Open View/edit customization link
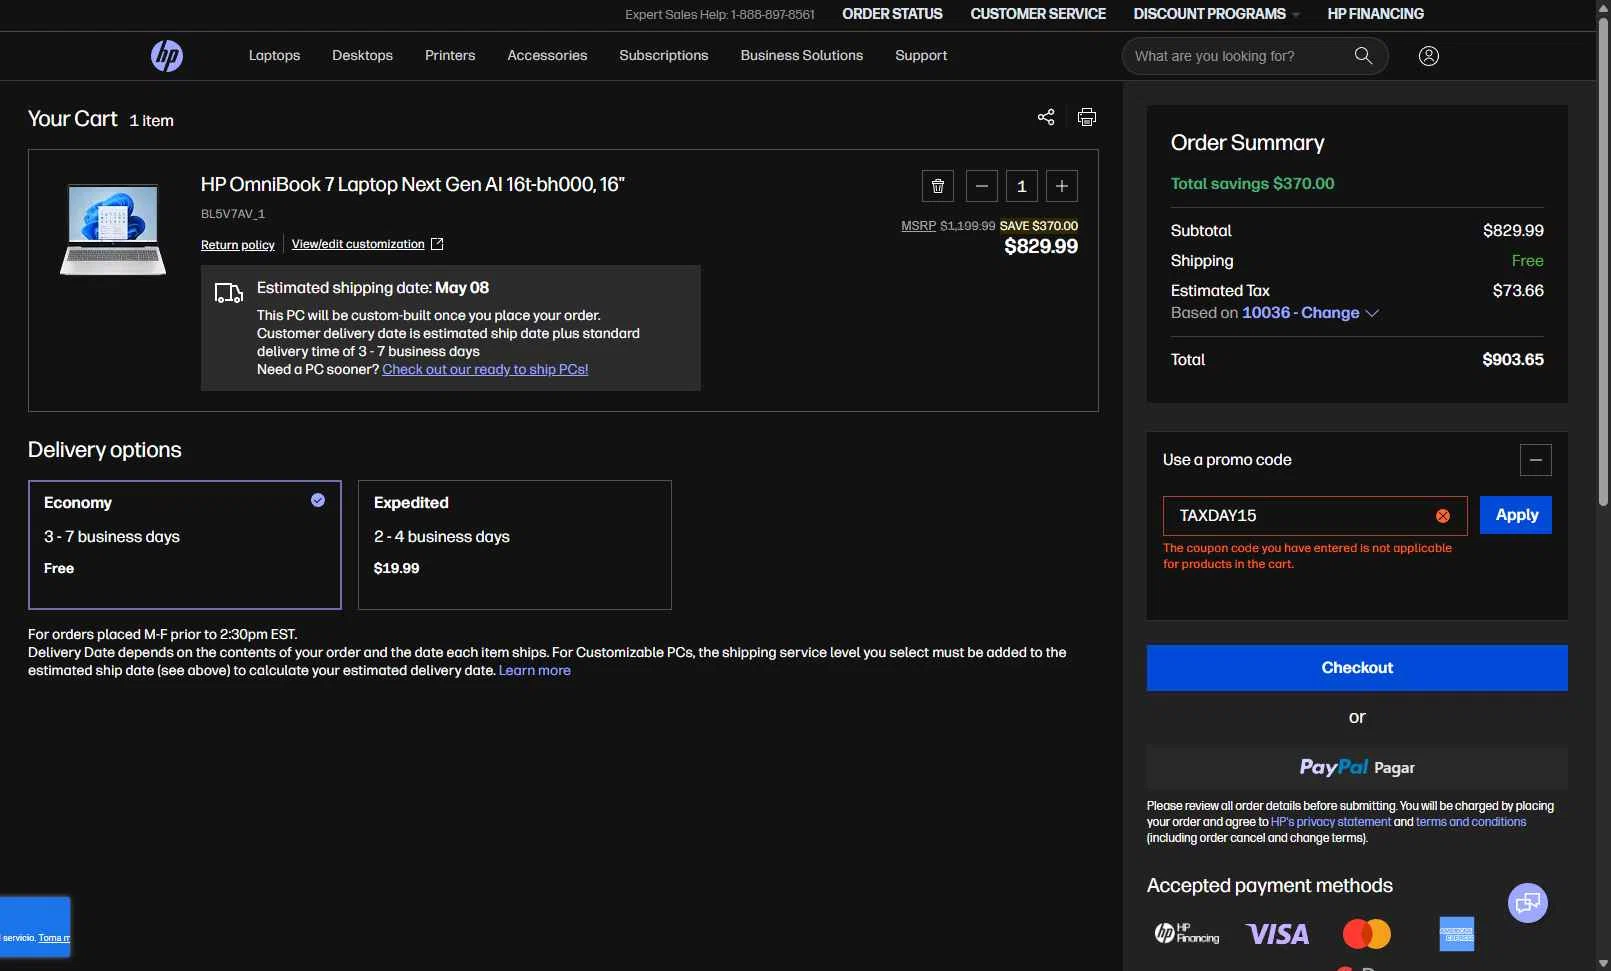 tap(358, 244)
